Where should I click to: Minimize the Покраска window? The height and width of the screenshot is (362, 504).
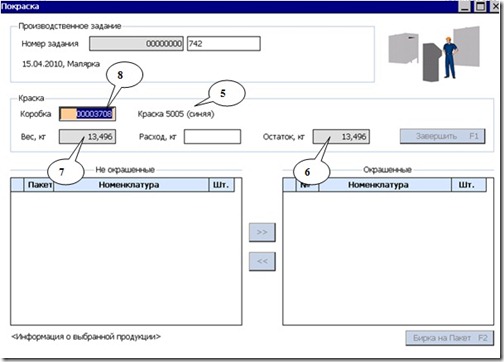point(465,6)
